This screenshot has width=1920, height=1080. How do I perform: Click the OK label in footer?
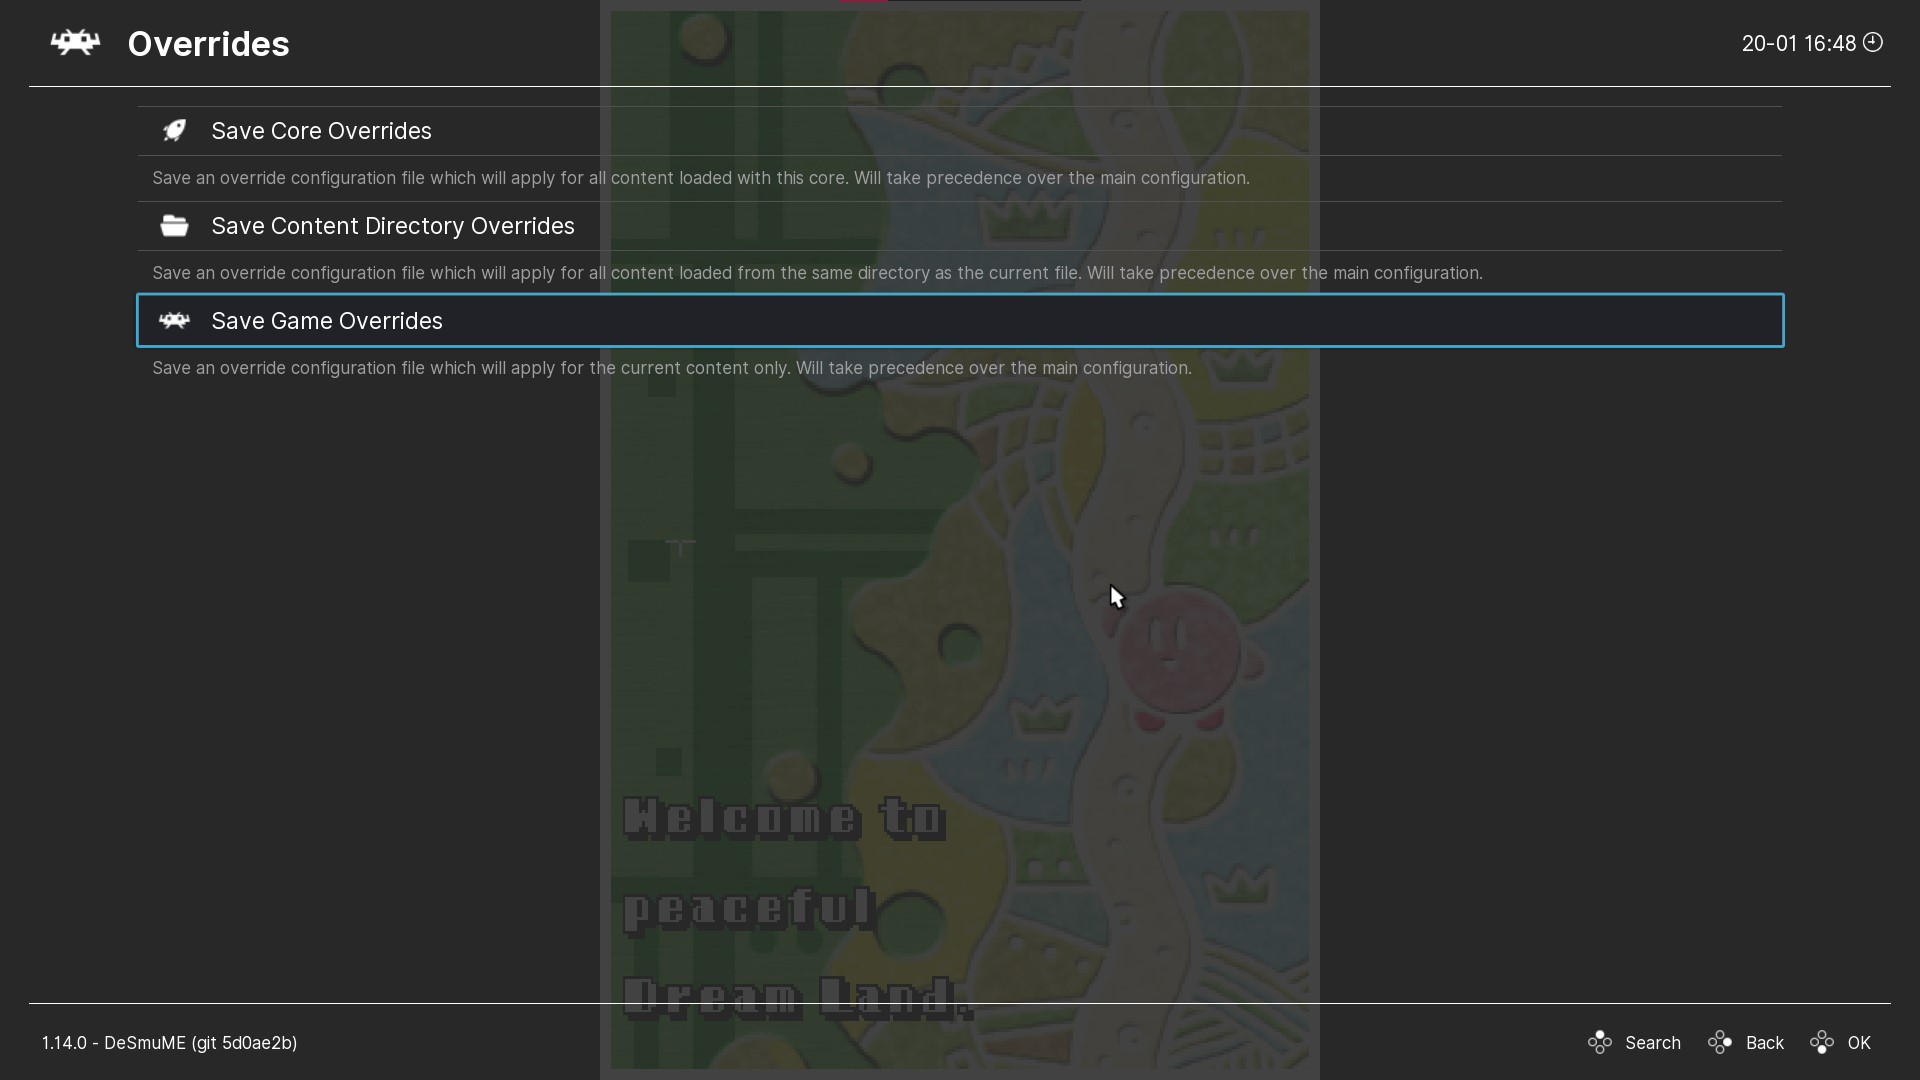[1859, 1043]
